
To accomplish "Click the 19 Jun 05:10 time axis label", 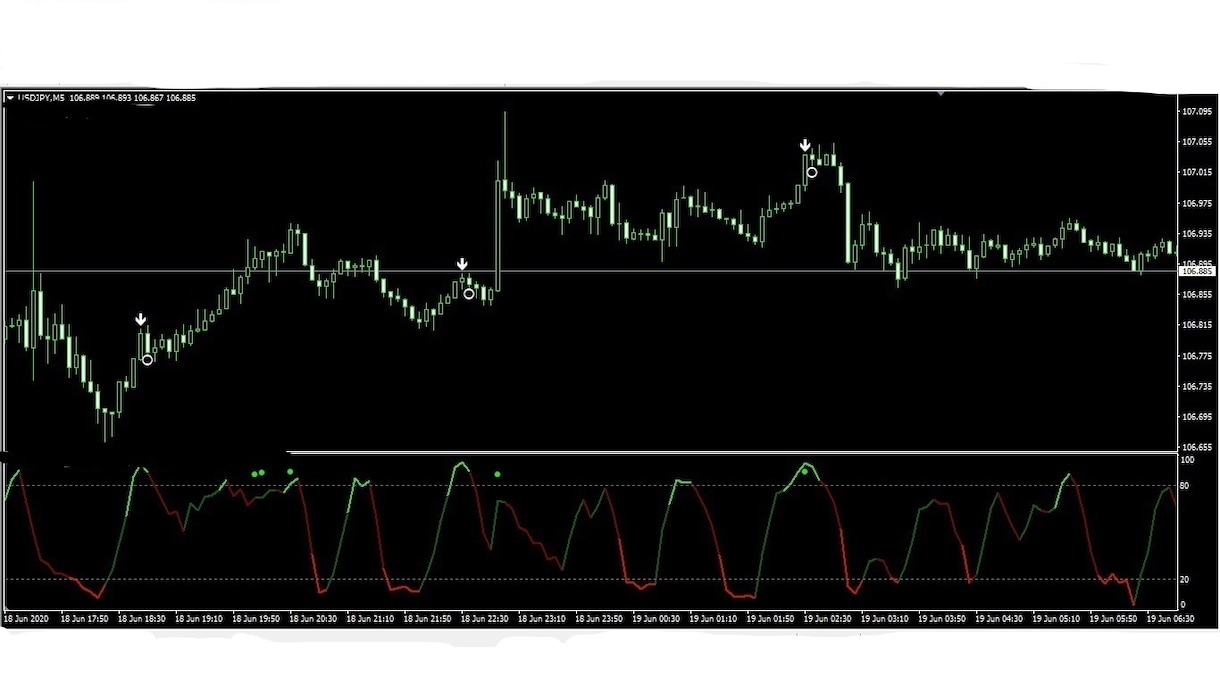I will tap(1056, 618).
